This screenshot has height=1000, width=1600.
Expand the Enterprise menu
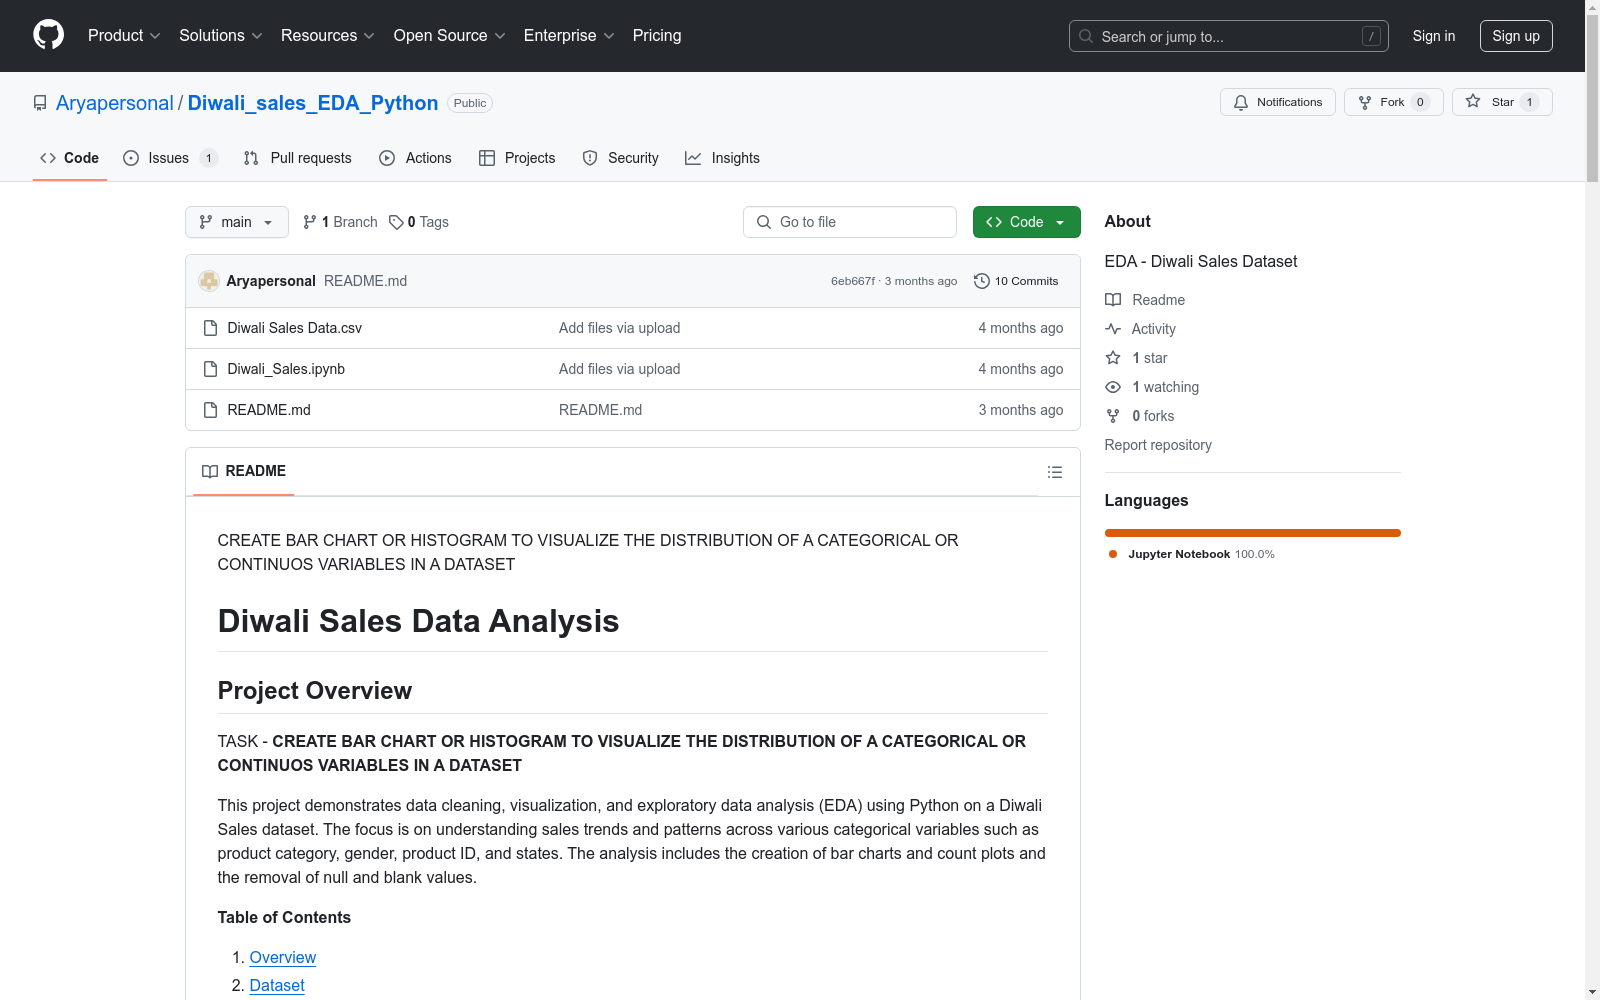tap(568, 36)
